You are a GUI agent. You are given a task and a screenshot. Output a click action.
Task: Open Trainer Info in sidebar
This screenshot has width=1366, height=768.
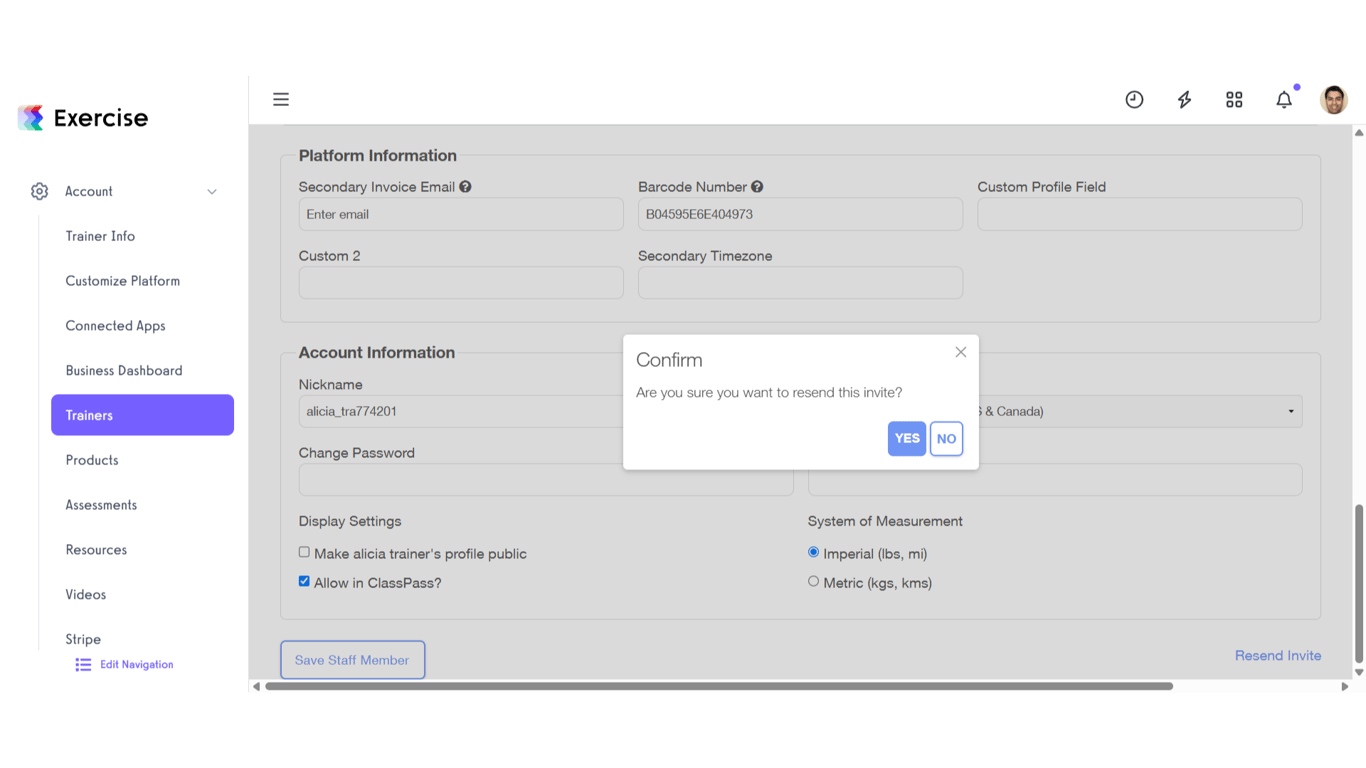[100, 236]
